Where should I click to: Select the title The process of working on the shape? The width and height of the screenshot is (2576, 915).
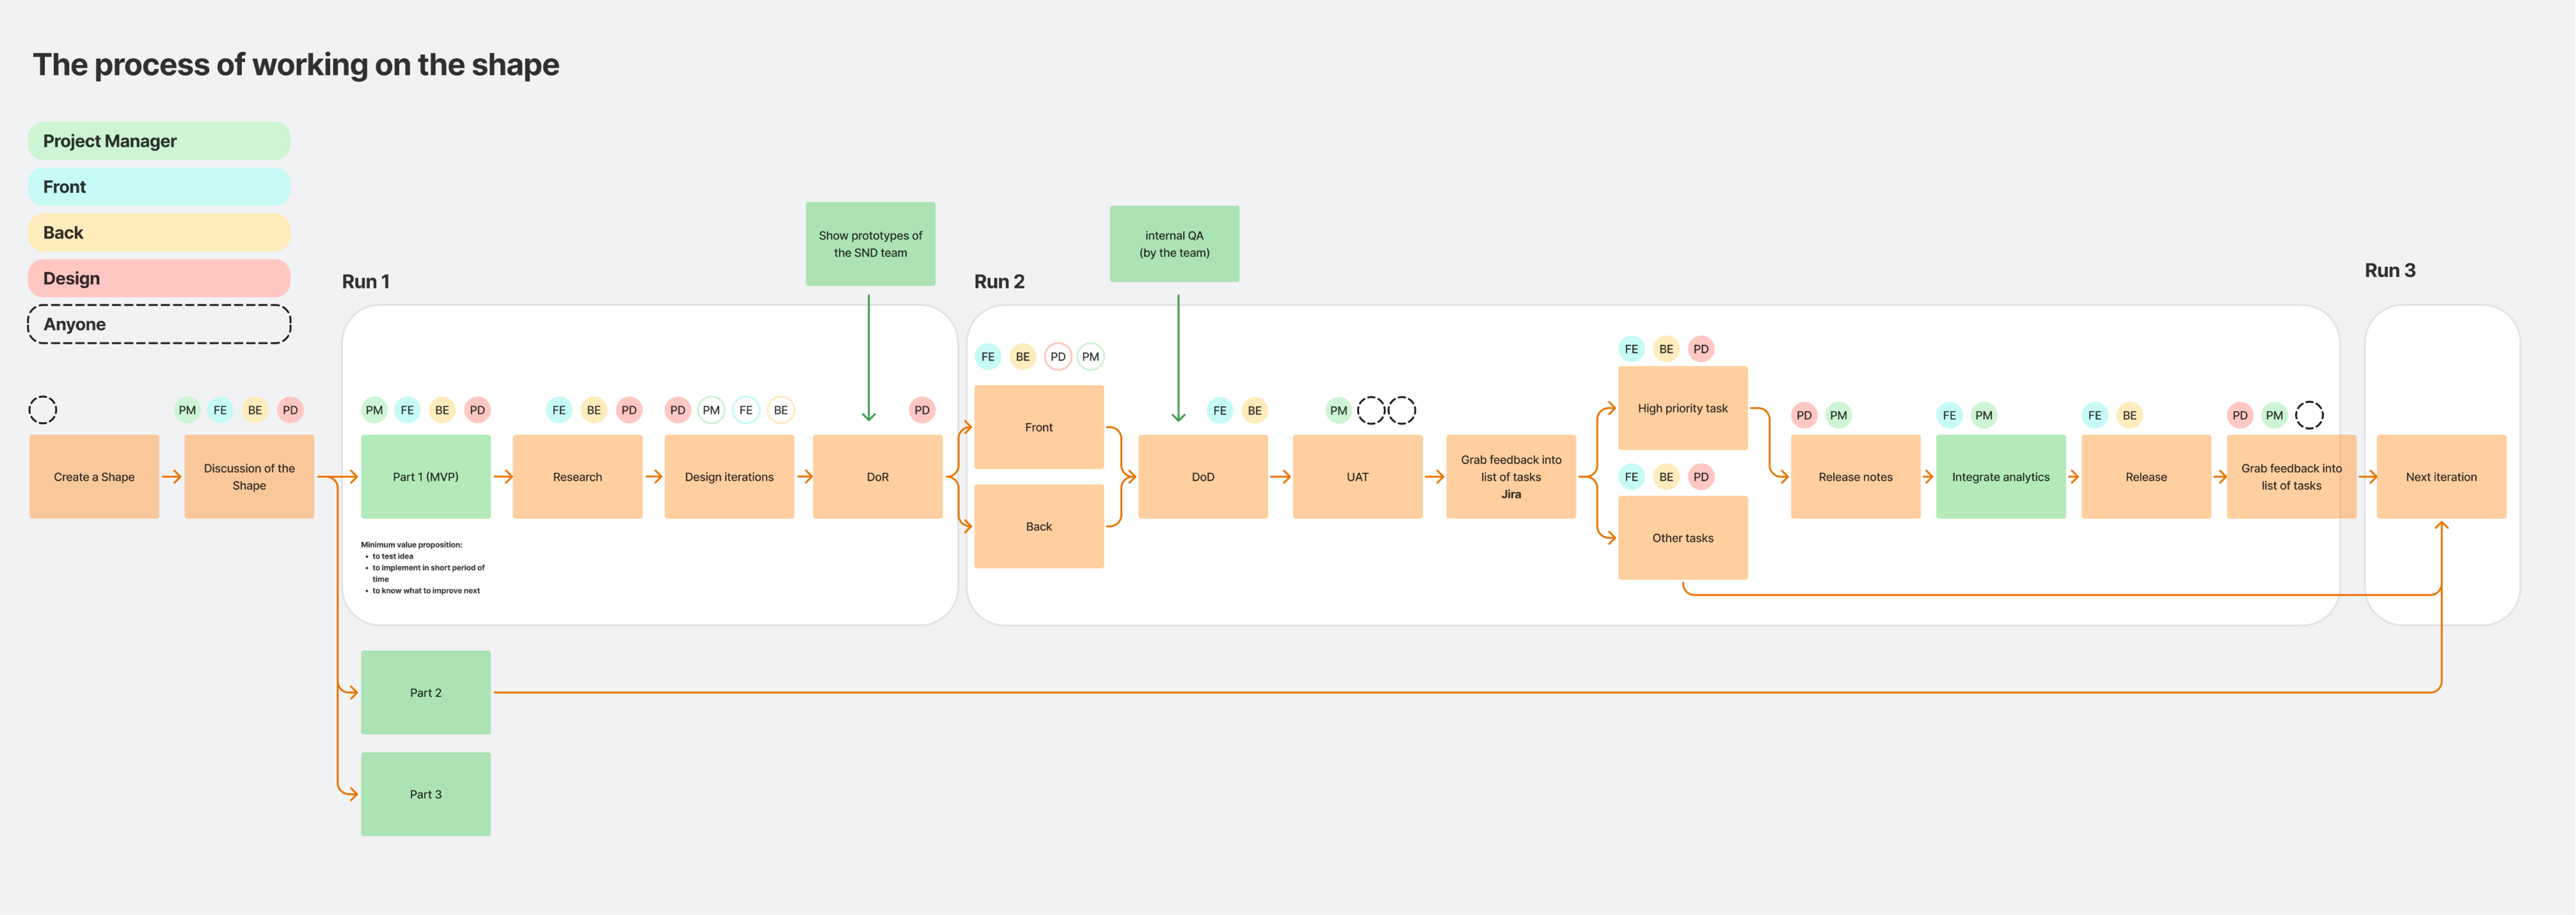296,65
